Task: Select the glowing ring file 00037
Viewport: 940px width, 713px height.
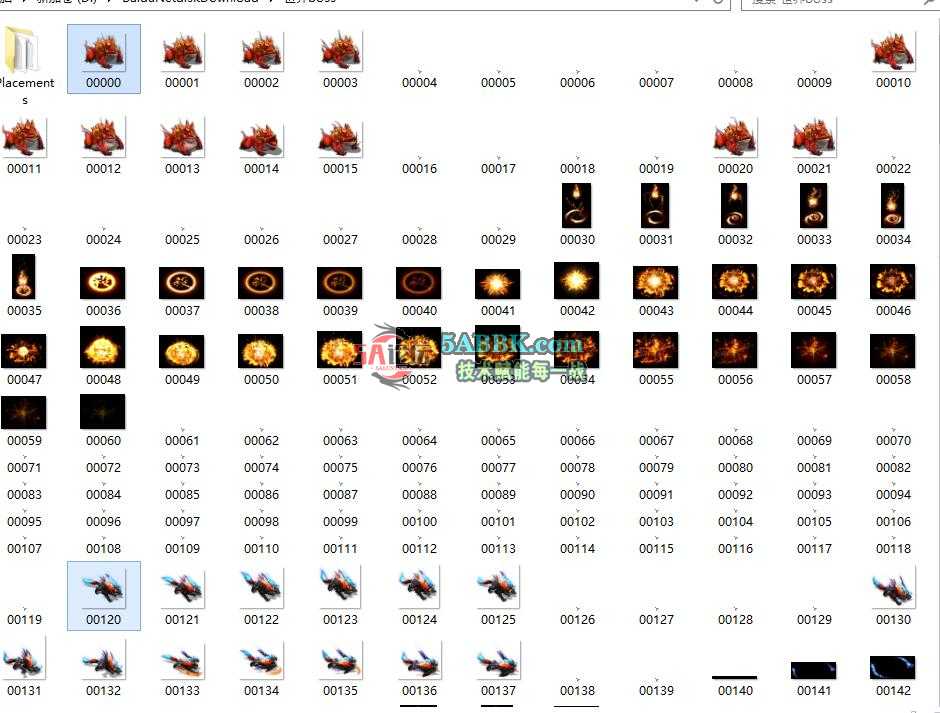Action: (x=182, y=284)
